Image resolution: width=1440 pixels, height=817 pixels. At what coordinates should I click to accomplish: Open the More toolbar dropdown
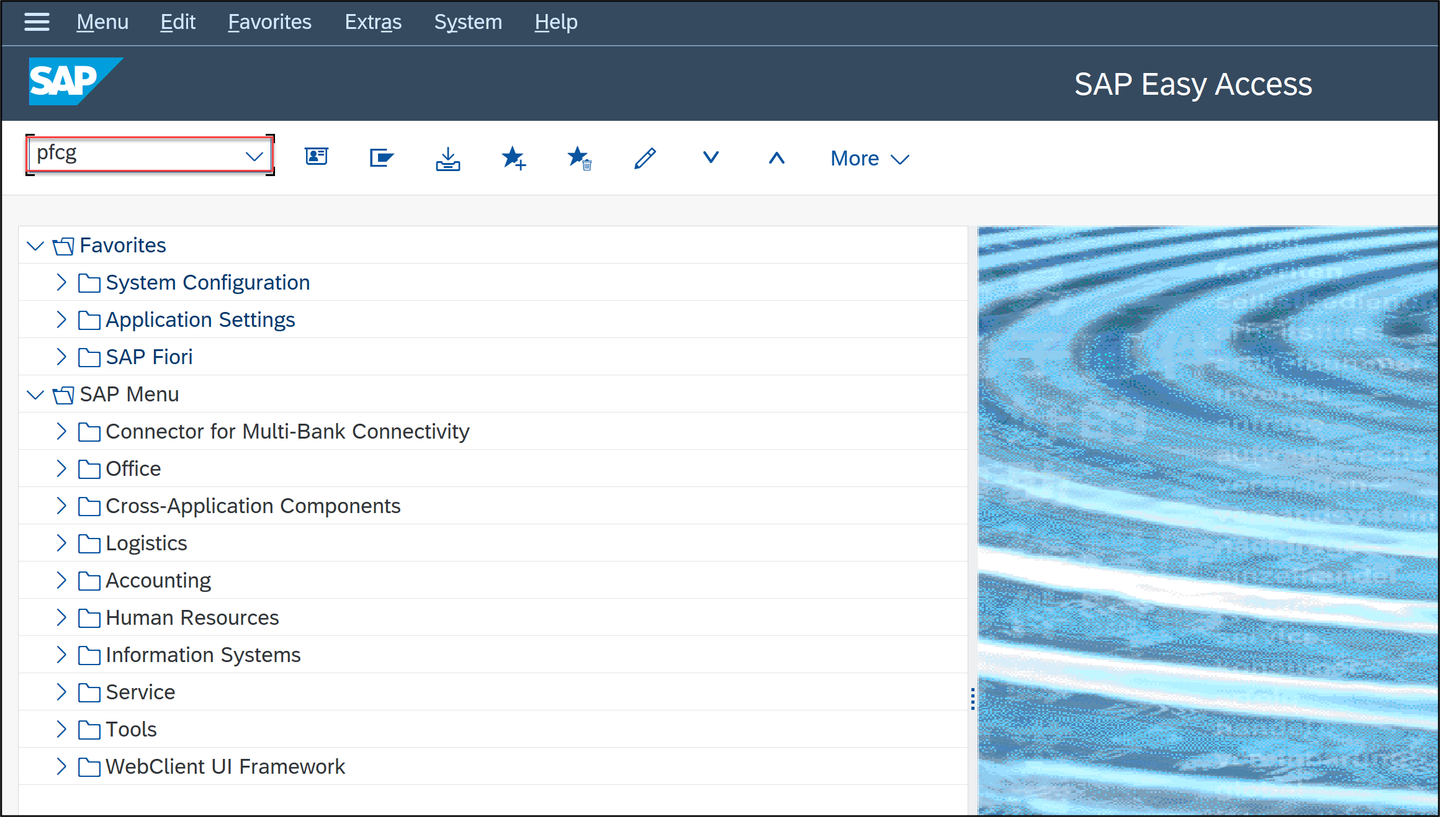click(870, 158)
